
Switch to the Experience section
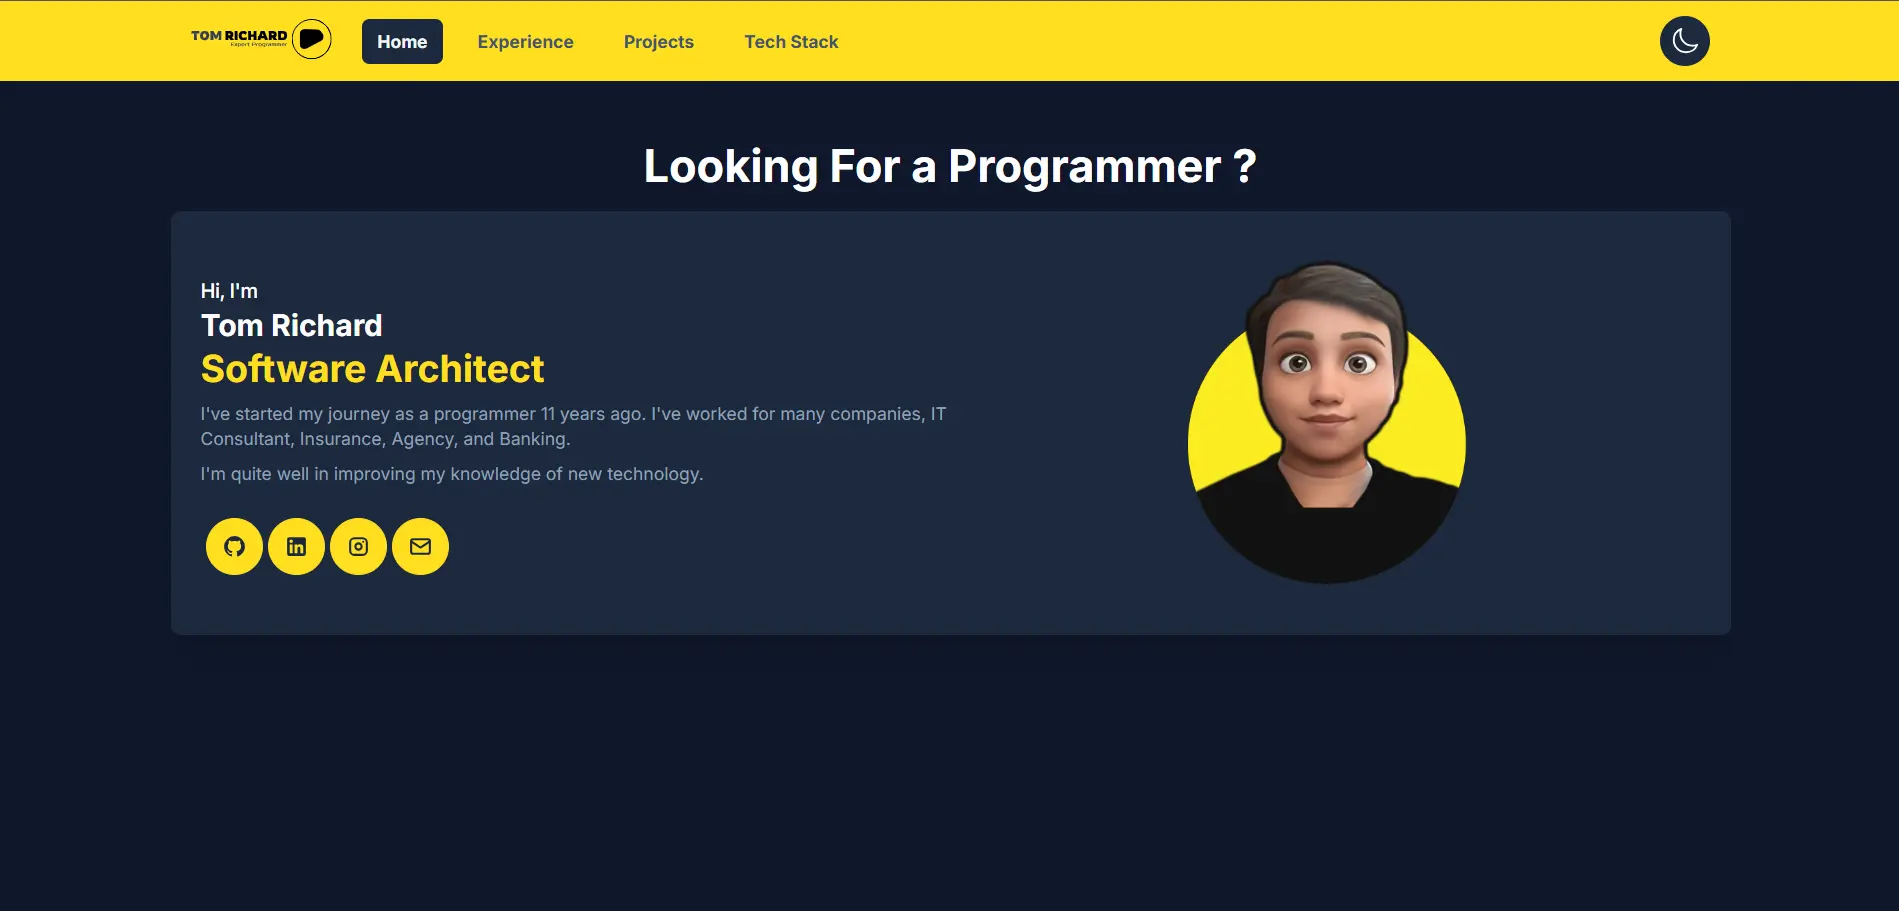pyautogui.click(x=525, y=41)
